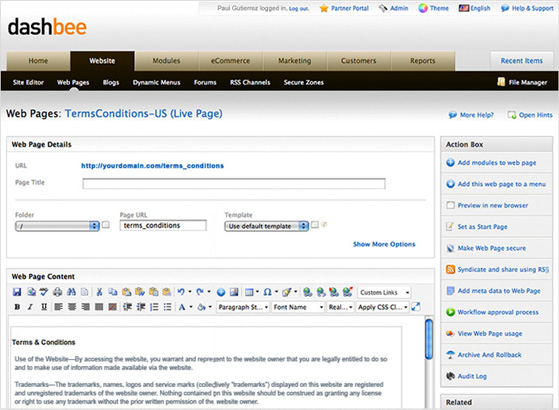Image resolution: width=559 pixels, height=410 pixels.
Task: Go to Secure Zones submenu item
Action: 304,82
